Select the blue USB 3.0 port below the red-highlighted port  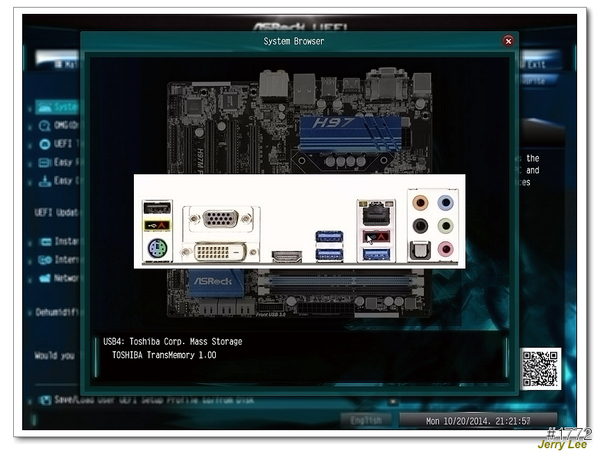[x=376, y=253]
